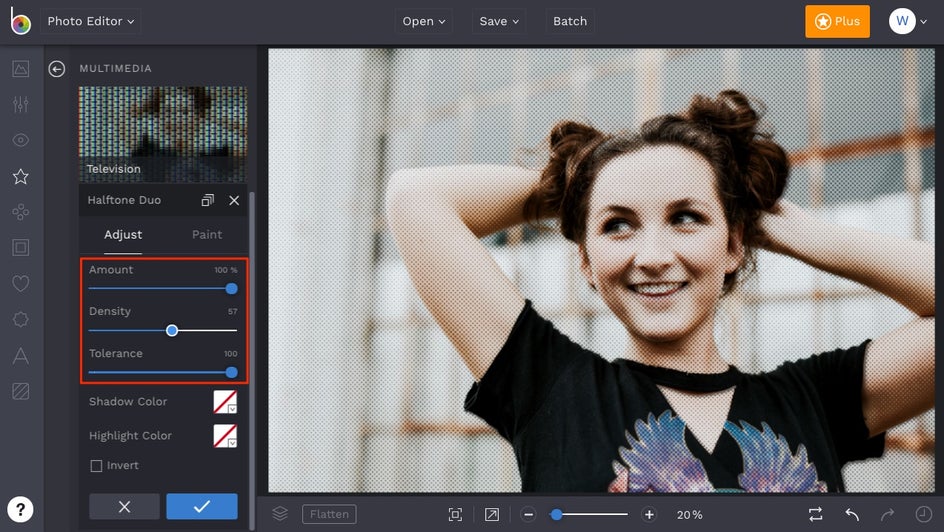Image resolution: width=944 pixels, height=532 pixels.
Task: Expand the Photo Editor dropdown
Action: coord(91,21)
